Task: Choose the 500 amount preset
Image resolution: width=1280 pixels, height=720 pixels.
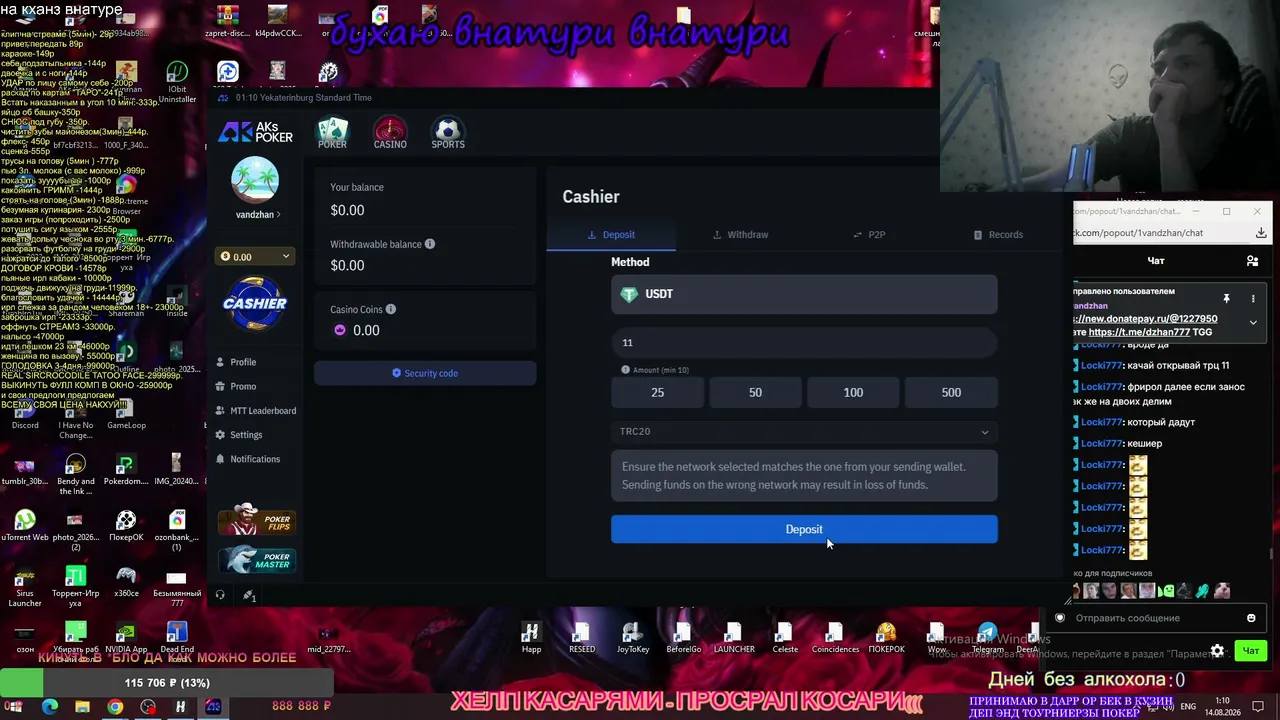Action: (951, 393)
